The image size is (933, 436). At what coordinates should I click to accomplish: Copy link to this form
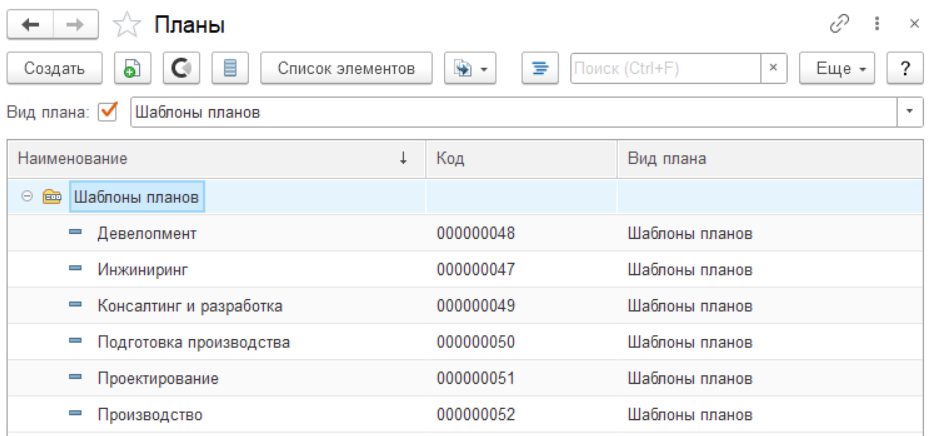pyautogui.click(x=840, y=23)
